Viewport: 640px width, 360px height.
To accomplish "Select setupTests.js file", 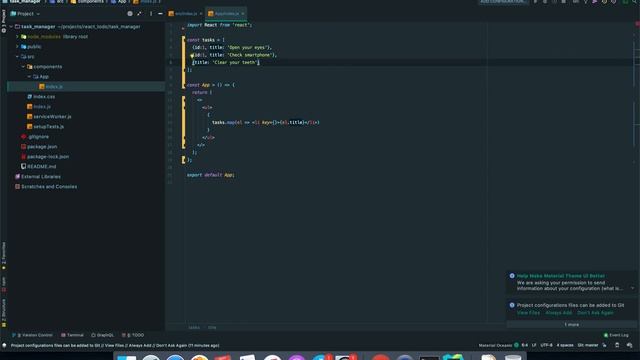I will click(45, 127).
